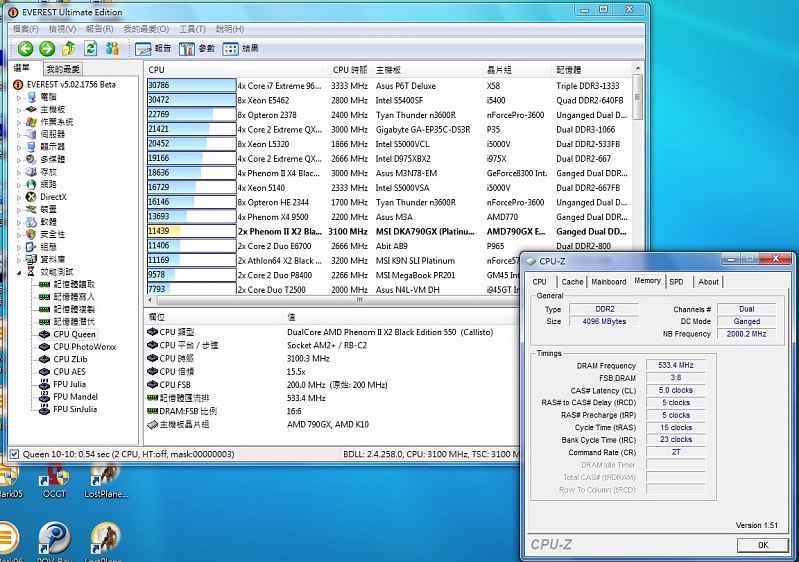
Task: Click the OK button in CPU-Z
Action: point(763,545)
